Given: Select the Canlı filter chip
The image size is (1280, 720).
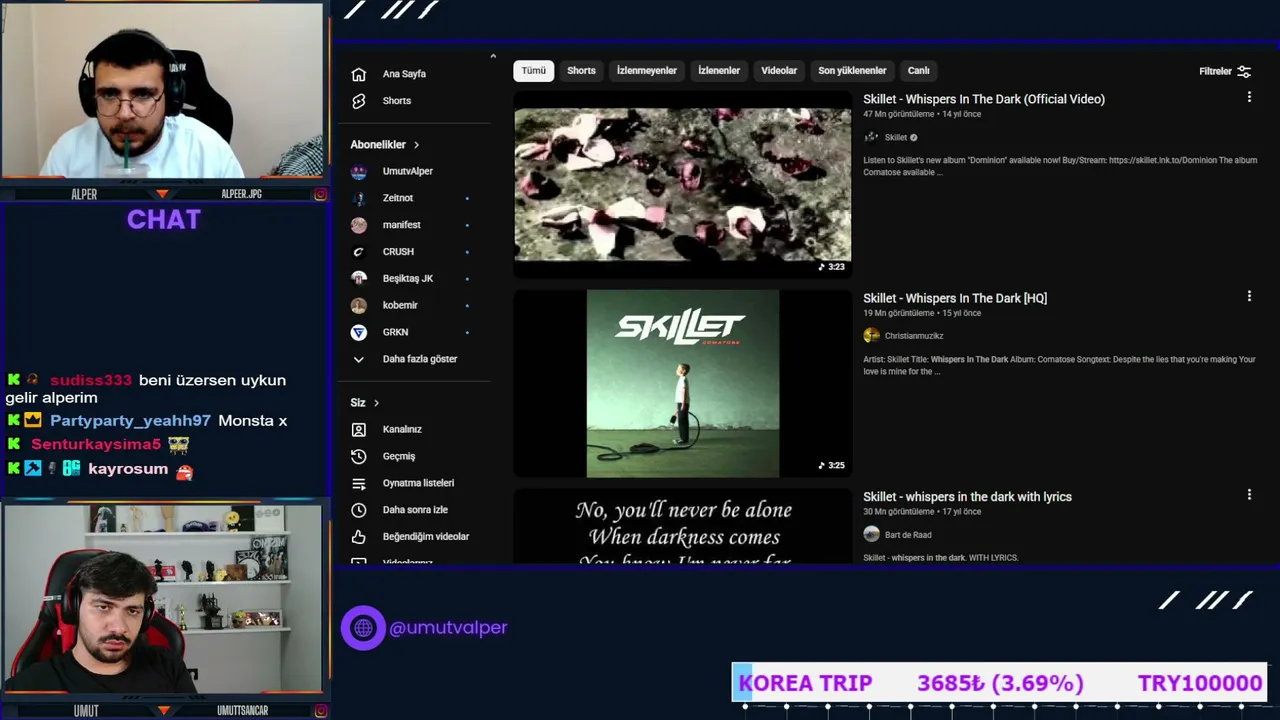Looking at the screenshot, I should [x=918, y=71].
